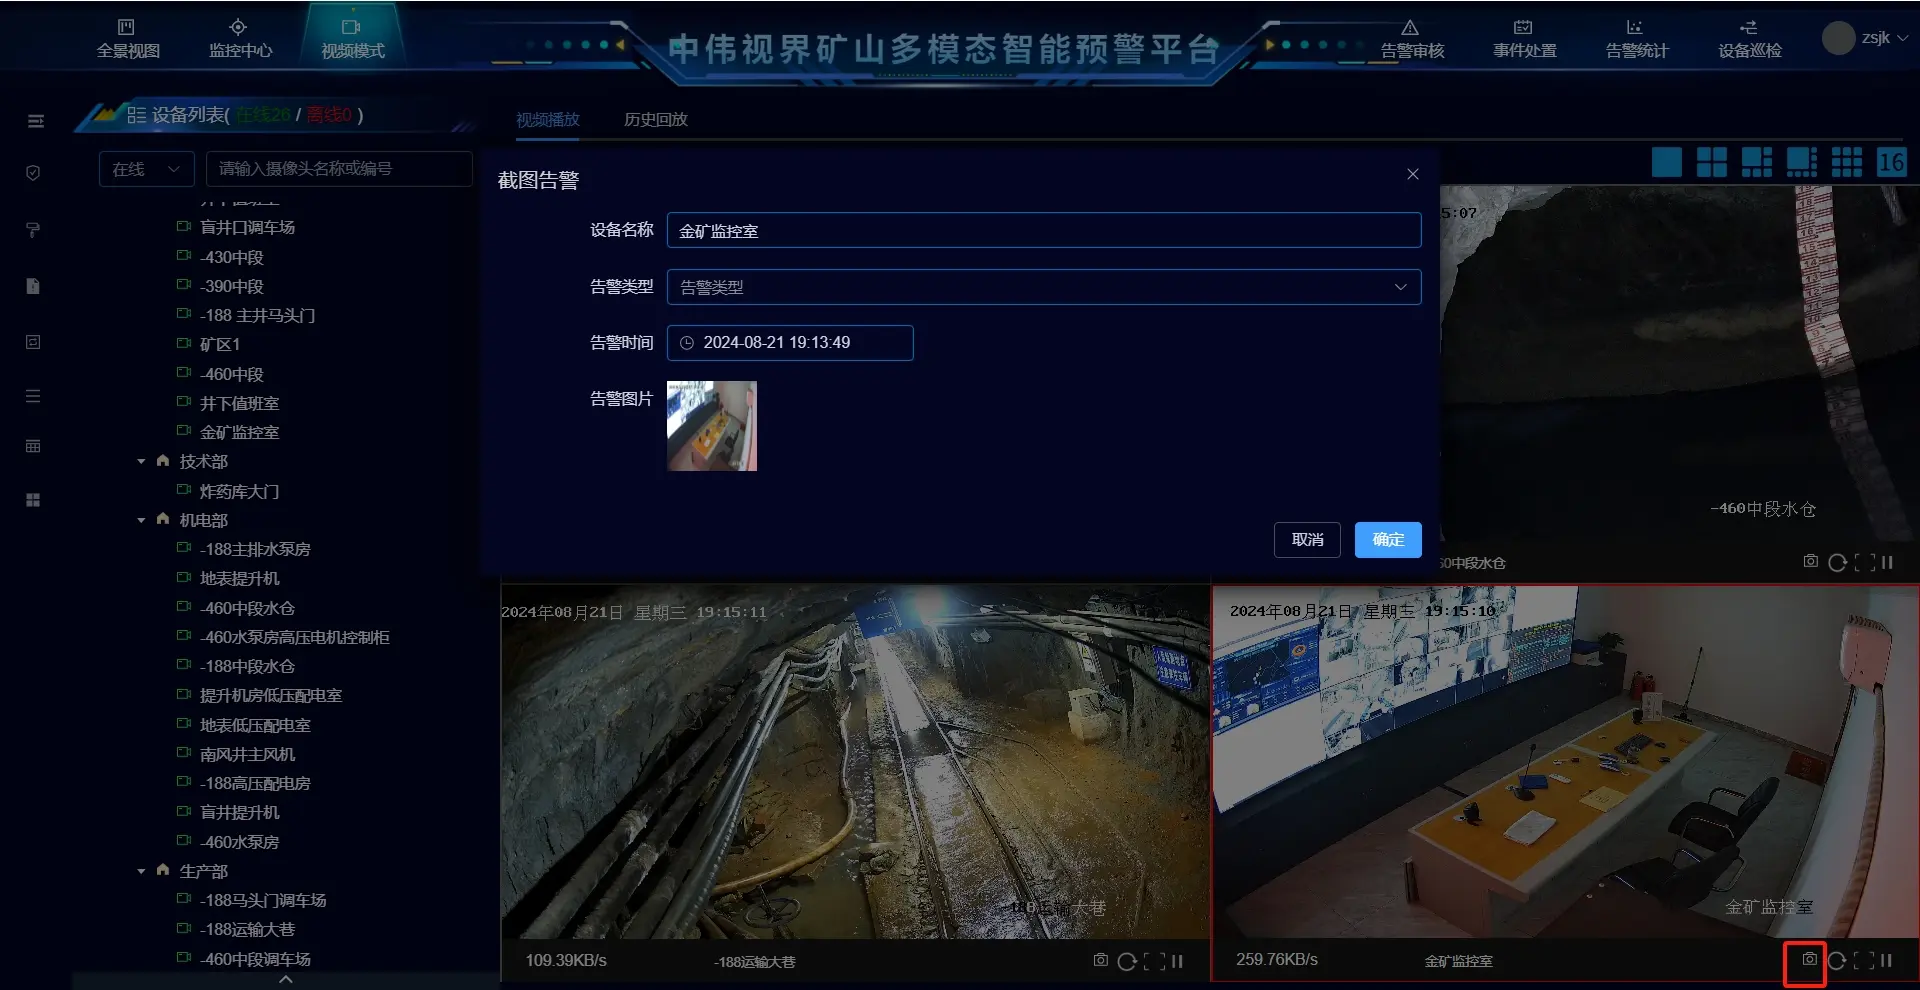The width and height of the screenshot is (1920, 990).
Task: Switch to 历史回放 playback tab
Action: pos(655,119)
